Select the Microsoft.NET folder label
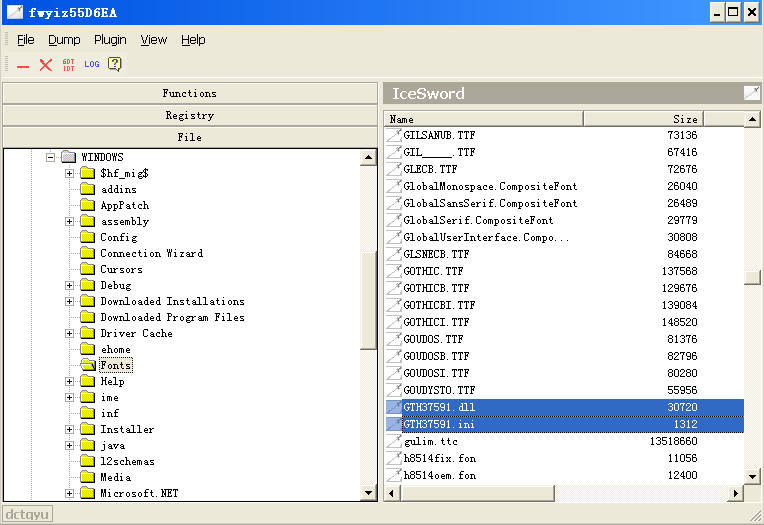This screenshot has width=764, height=525. 139,493
